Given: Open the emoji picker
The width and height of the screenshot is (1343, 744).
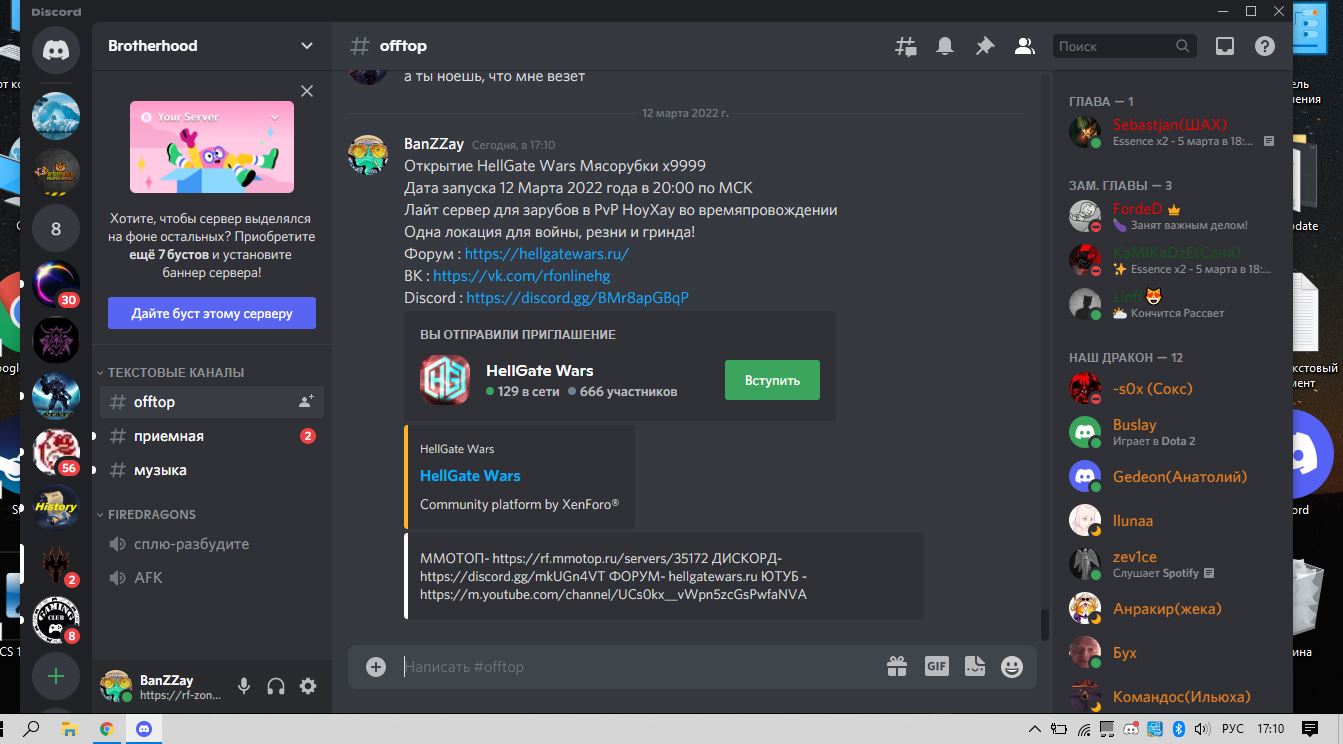Looking at the screenshot, I should [1012, 666].
